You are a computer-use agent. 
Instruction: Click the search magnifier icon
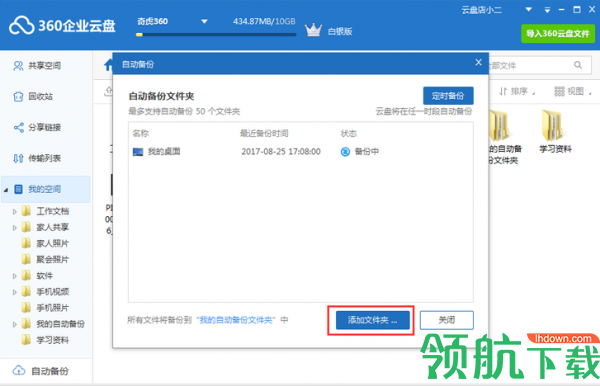(x=578, y=65)
